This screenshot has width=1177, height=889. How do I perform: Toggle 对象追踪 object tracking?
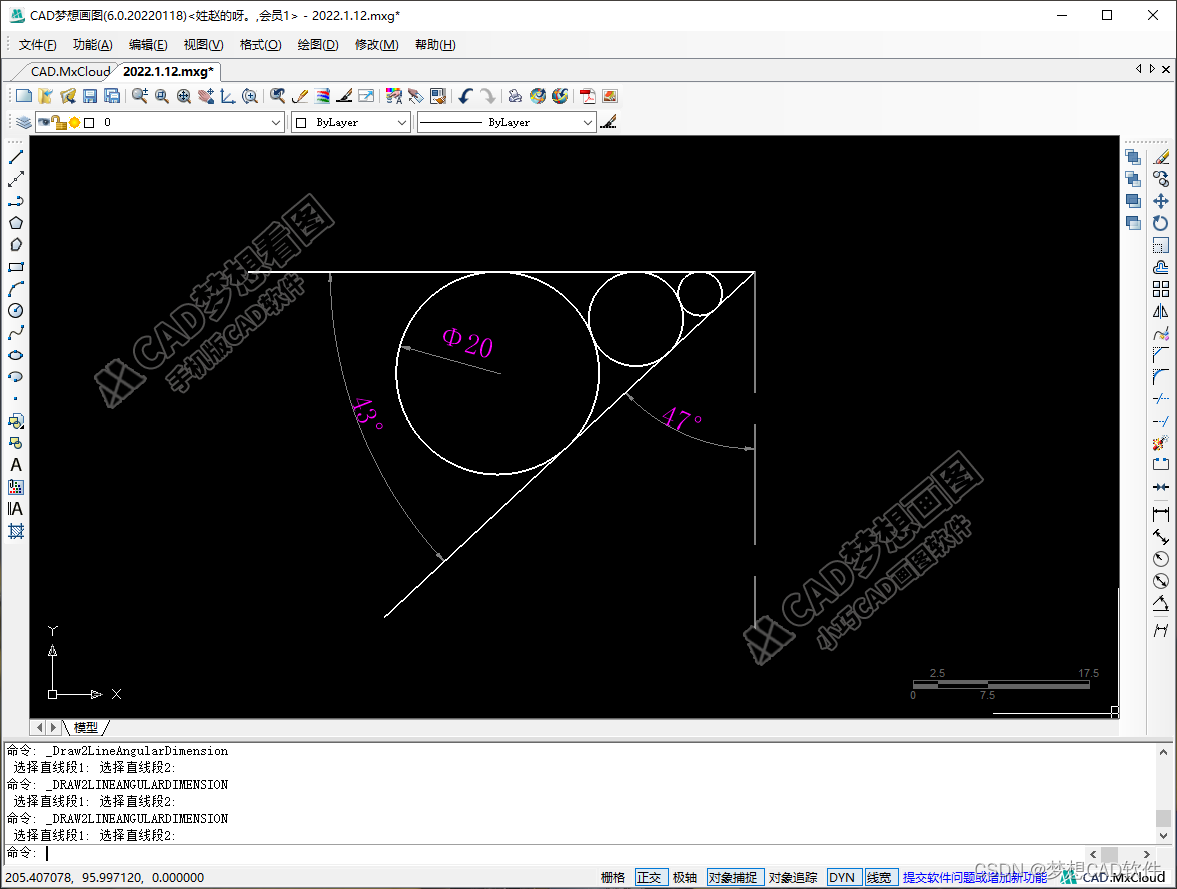(793, 877)
